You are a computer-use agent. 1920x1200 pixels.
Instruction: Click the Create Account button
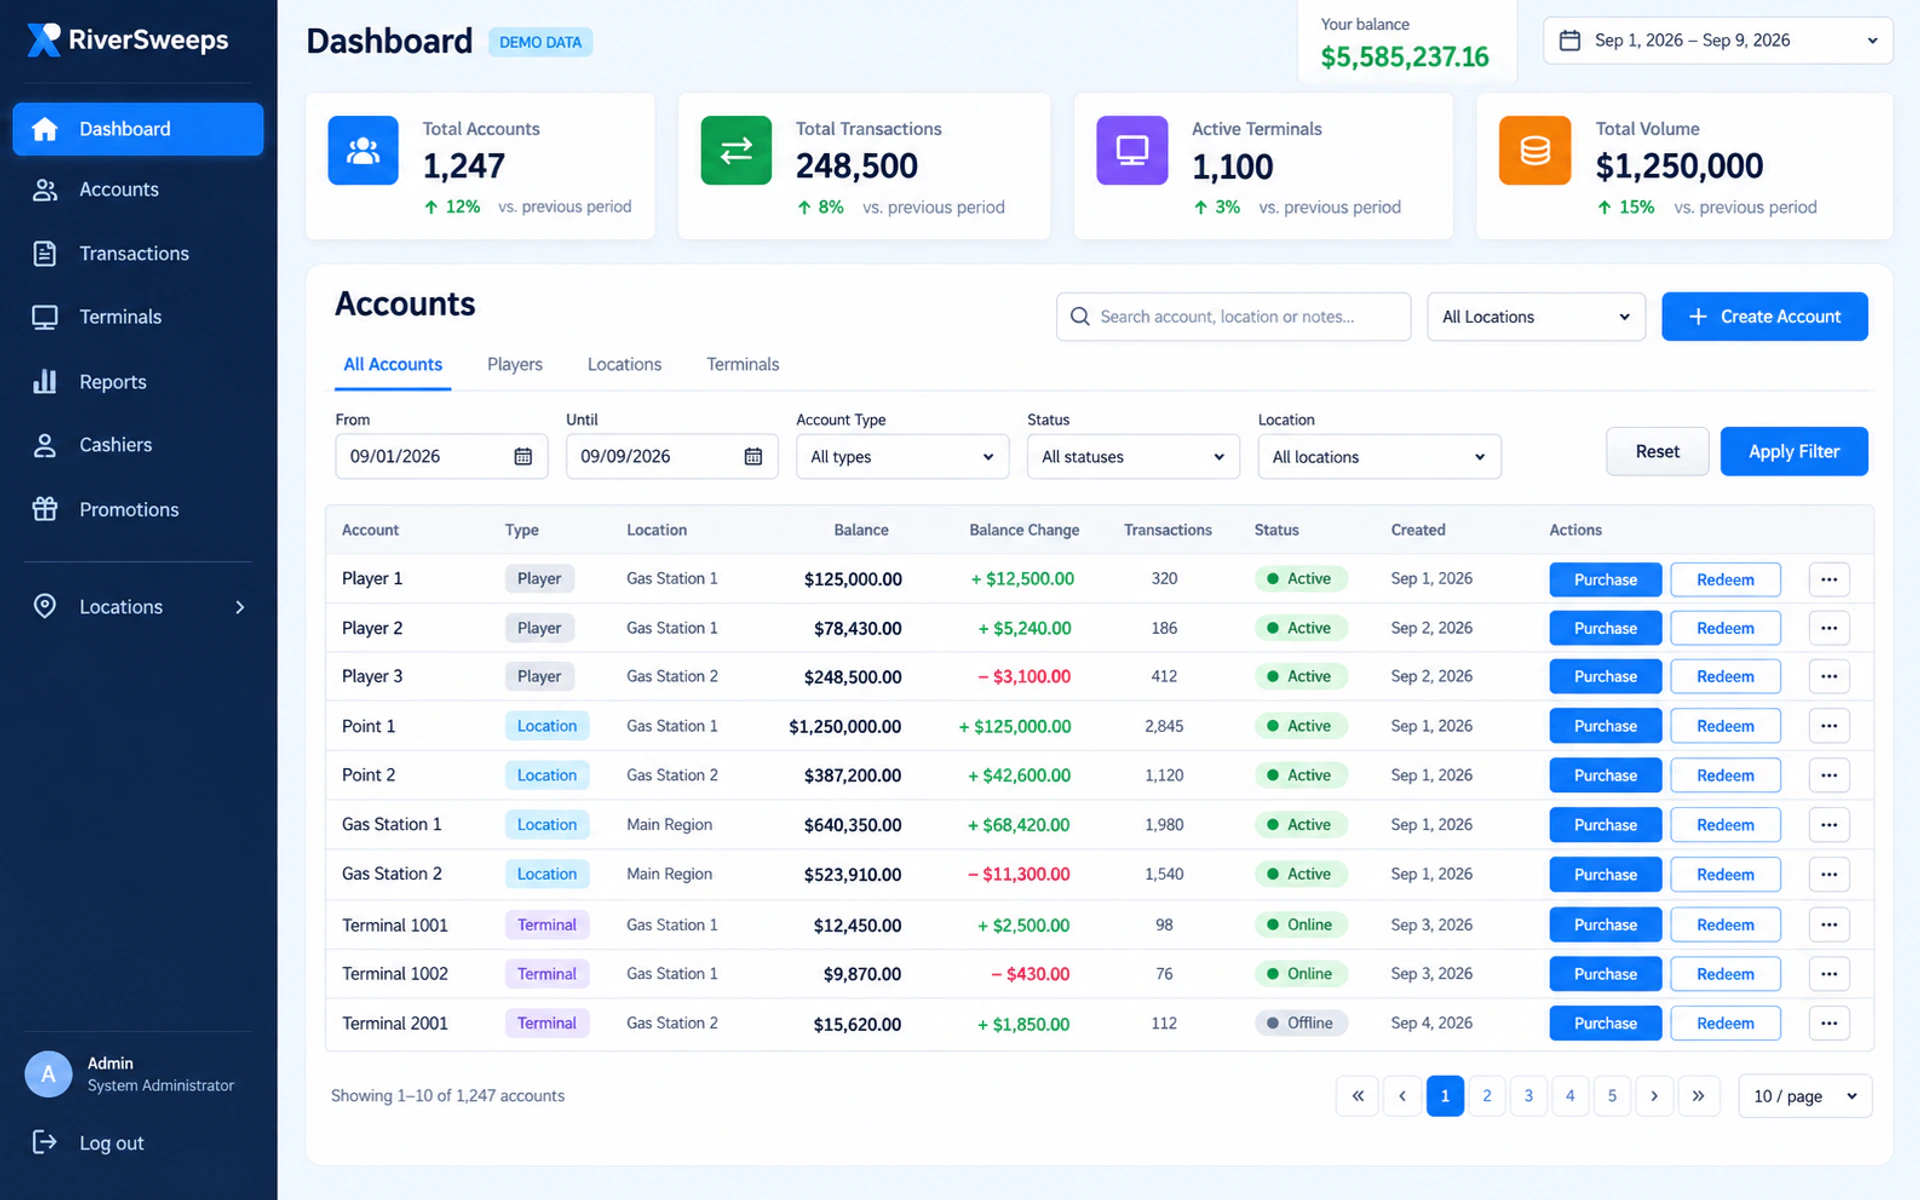[x=1764, y=317]
